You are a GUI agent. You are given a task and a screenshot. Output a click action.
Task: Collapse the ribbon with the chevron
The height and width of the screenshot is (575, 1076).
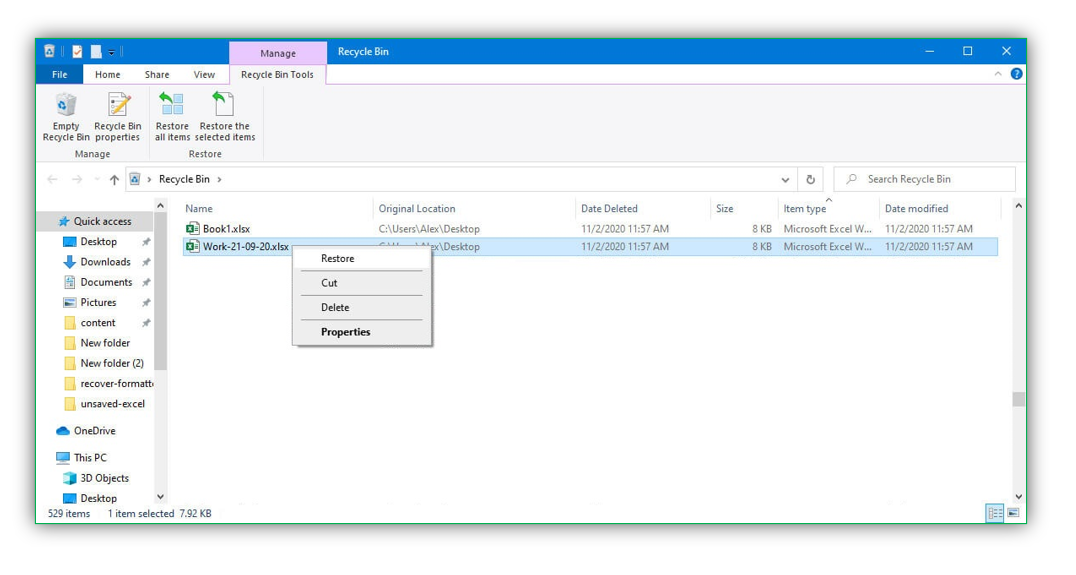tap(998, 74)
